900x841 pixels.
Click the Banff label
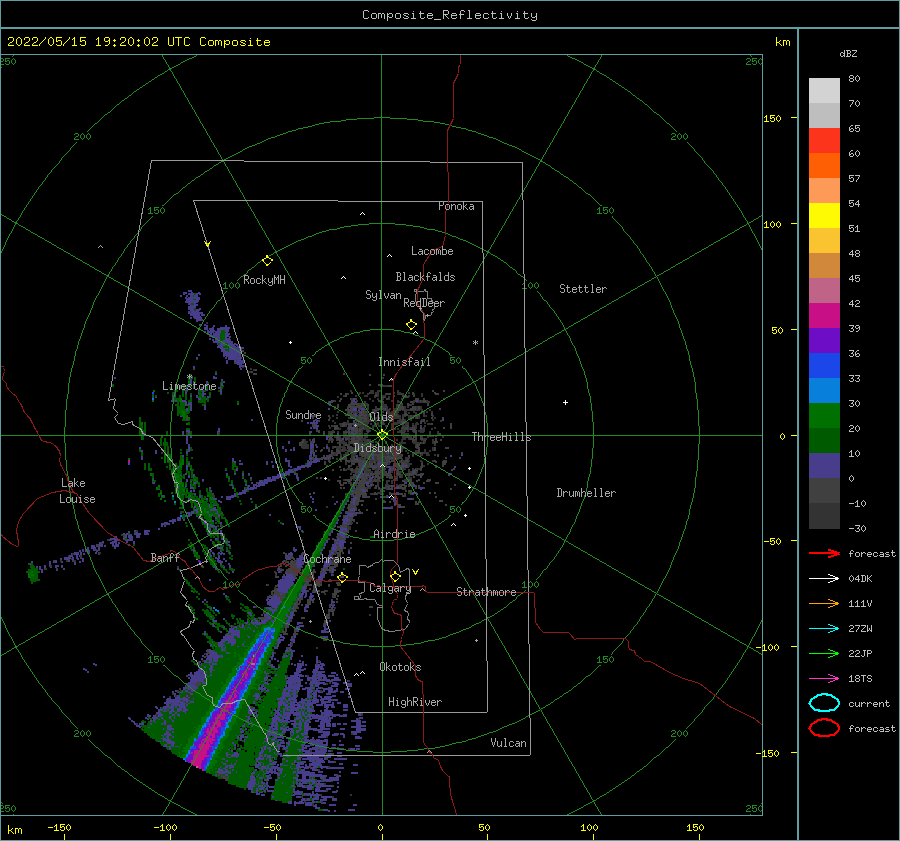[165, 557]
